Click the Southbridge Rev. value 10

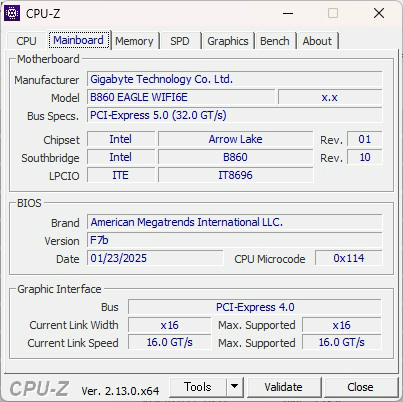[x=365, y=157]
